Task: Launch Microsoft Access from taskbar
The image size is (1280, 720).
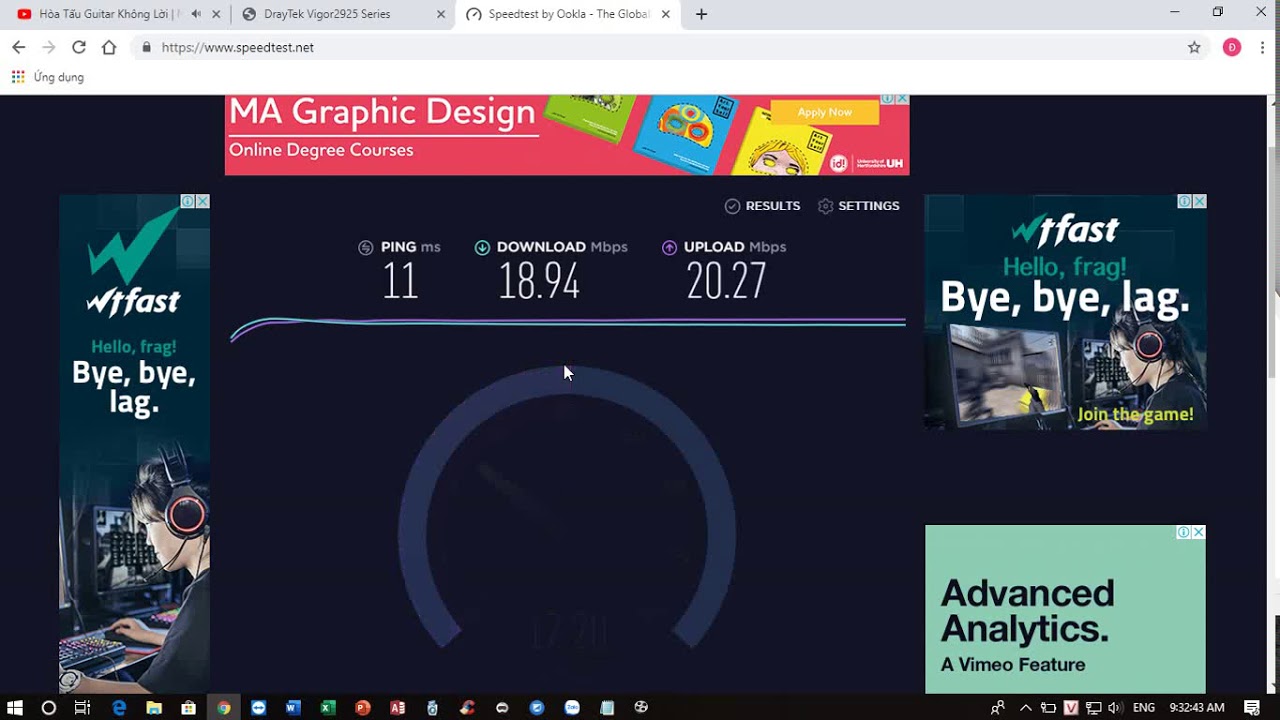Action: click(x=398, y=707)
